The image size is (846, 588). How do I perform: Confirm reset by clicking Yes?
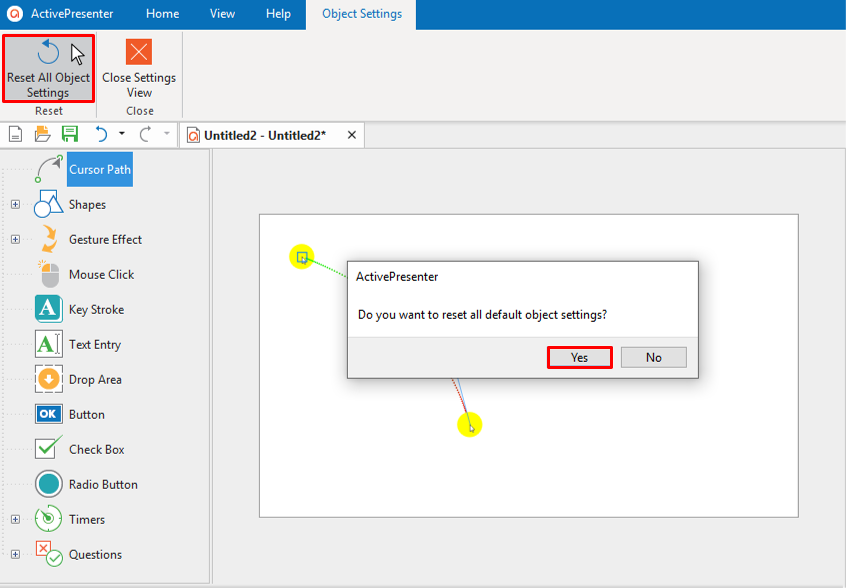pos(580,357)
